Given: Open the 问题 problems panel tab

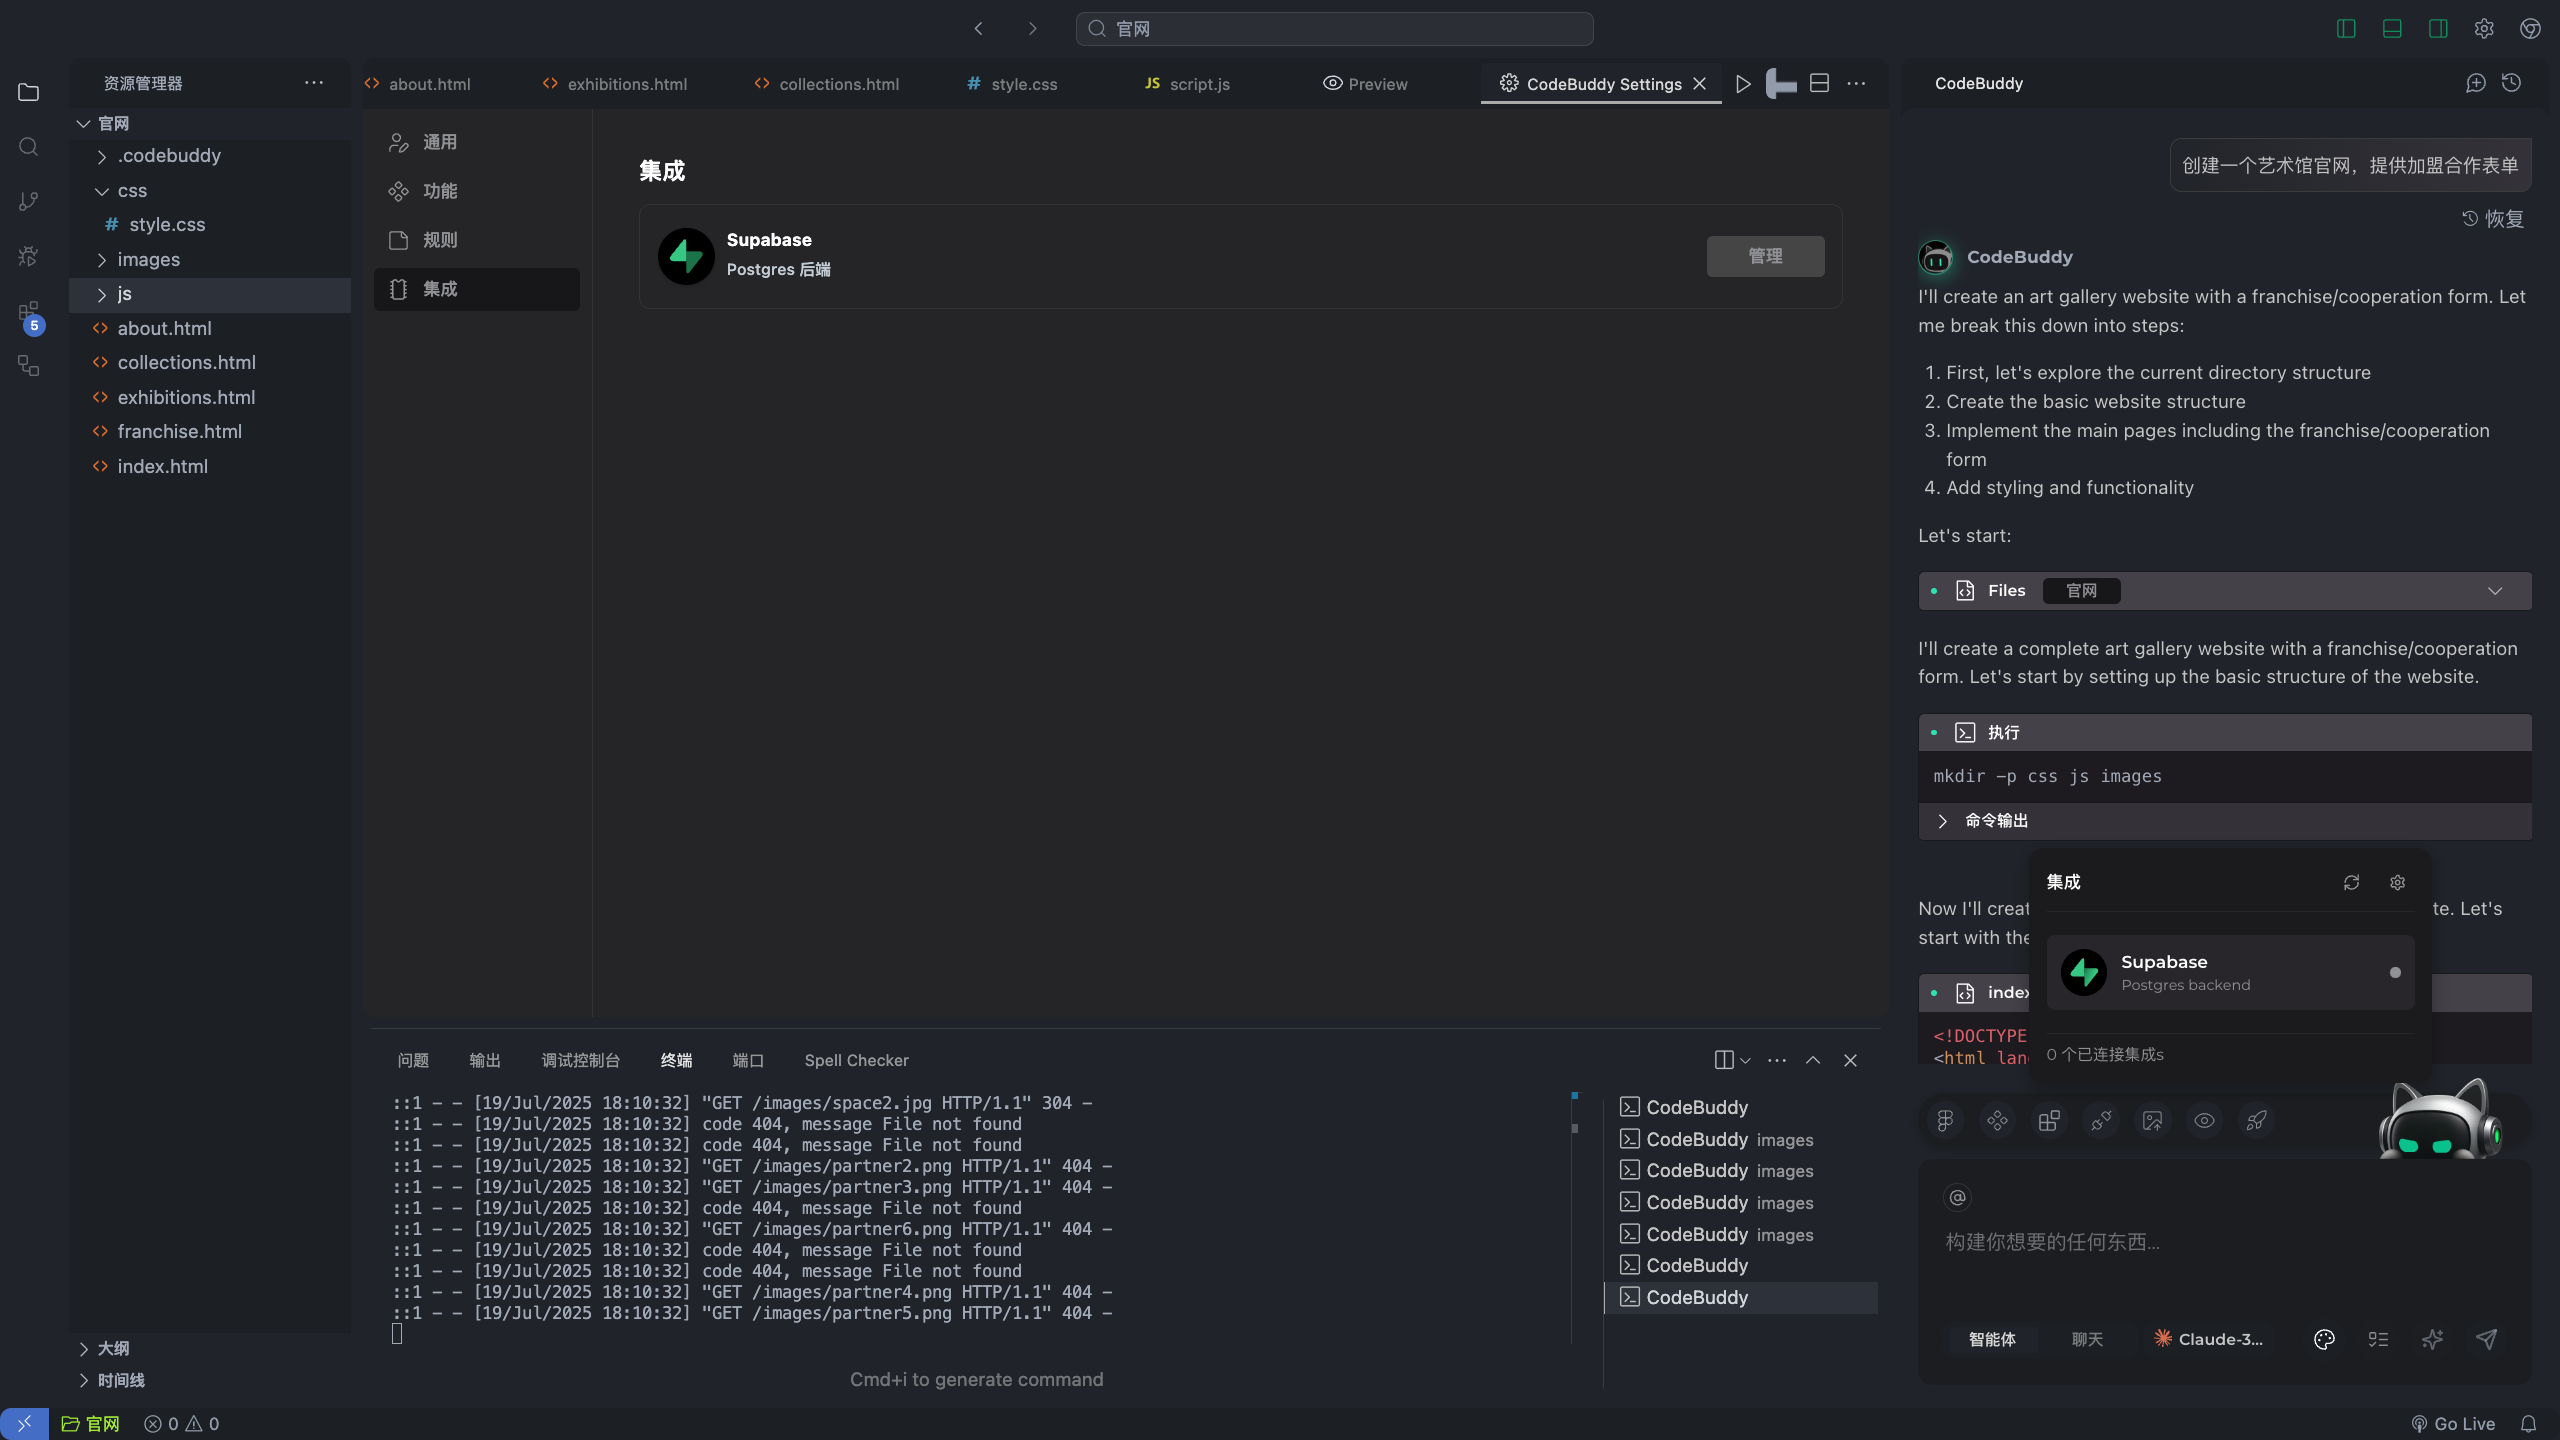Looking at the screenshot, I should click(413, 1061).
